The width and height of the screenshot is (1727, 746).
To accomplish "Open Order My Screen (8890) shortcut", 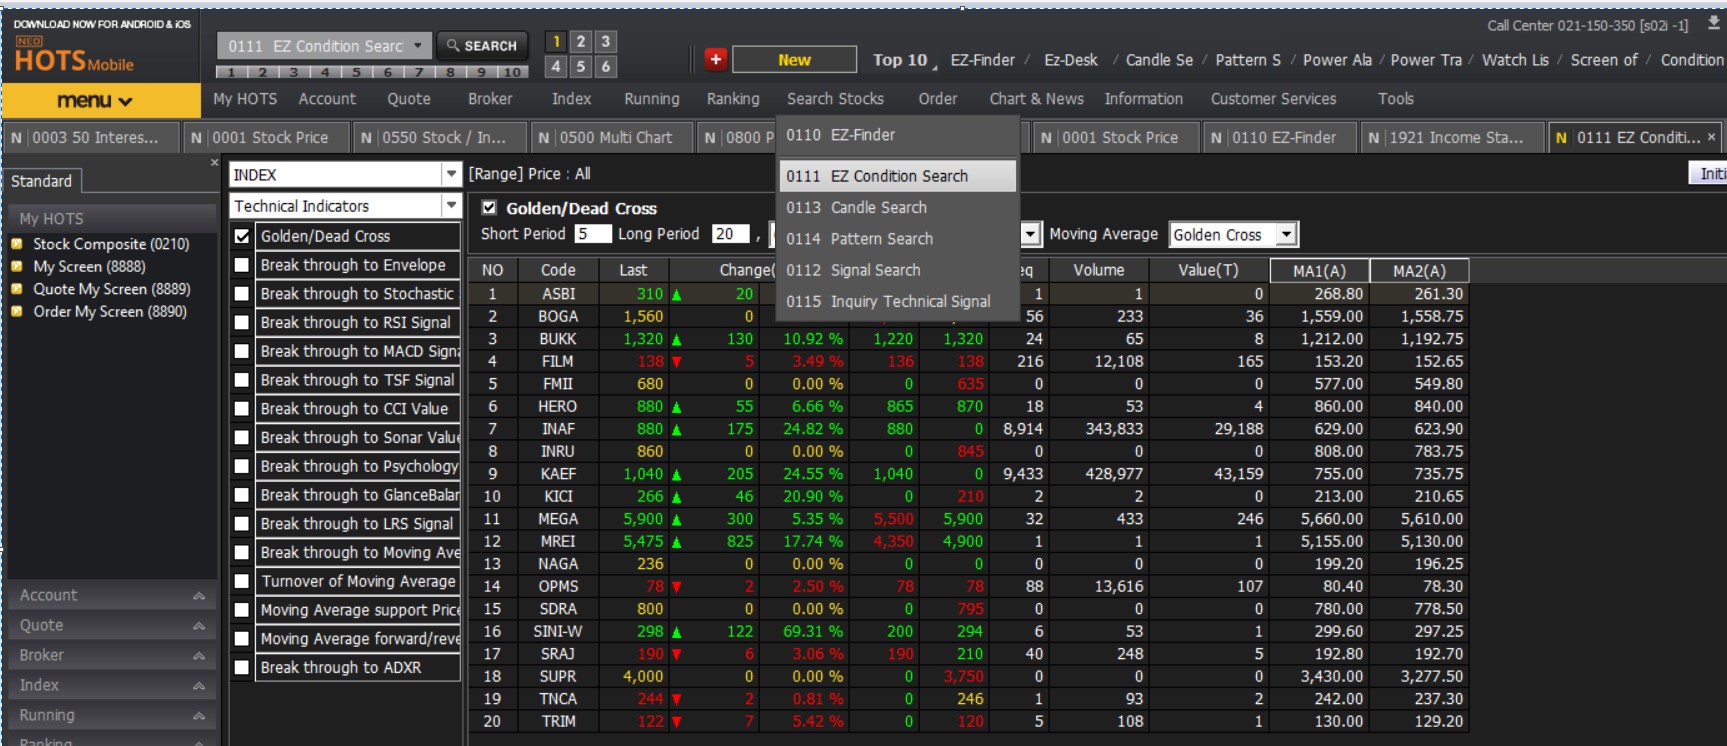I will pyautogui.click(x=109, y=311).
